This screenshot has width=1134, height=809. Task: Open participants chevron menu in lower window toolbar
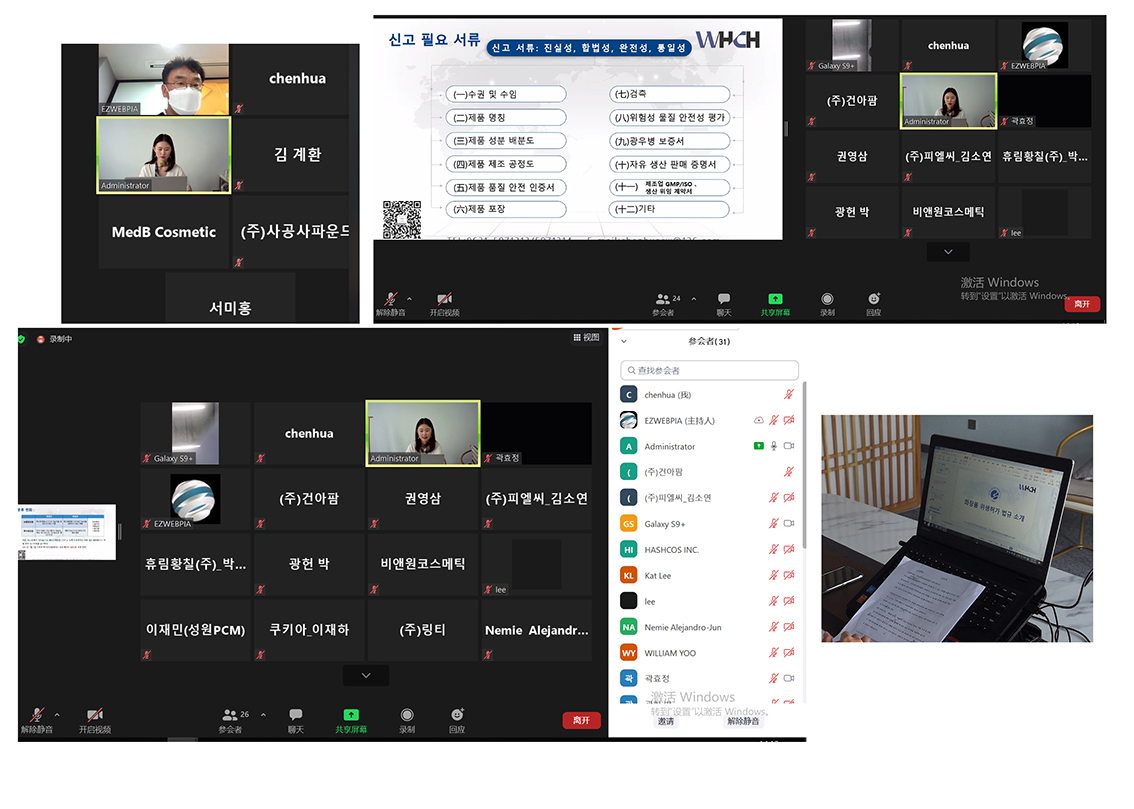263,715
